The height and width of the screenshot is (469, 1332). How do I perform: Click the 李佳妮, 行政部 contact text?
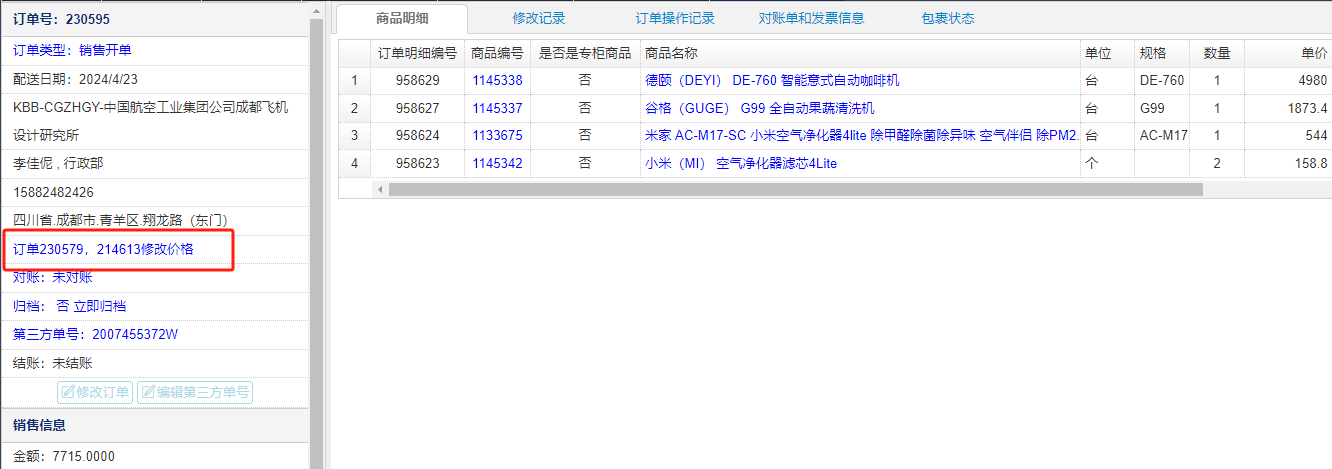[x=58, y=163]
